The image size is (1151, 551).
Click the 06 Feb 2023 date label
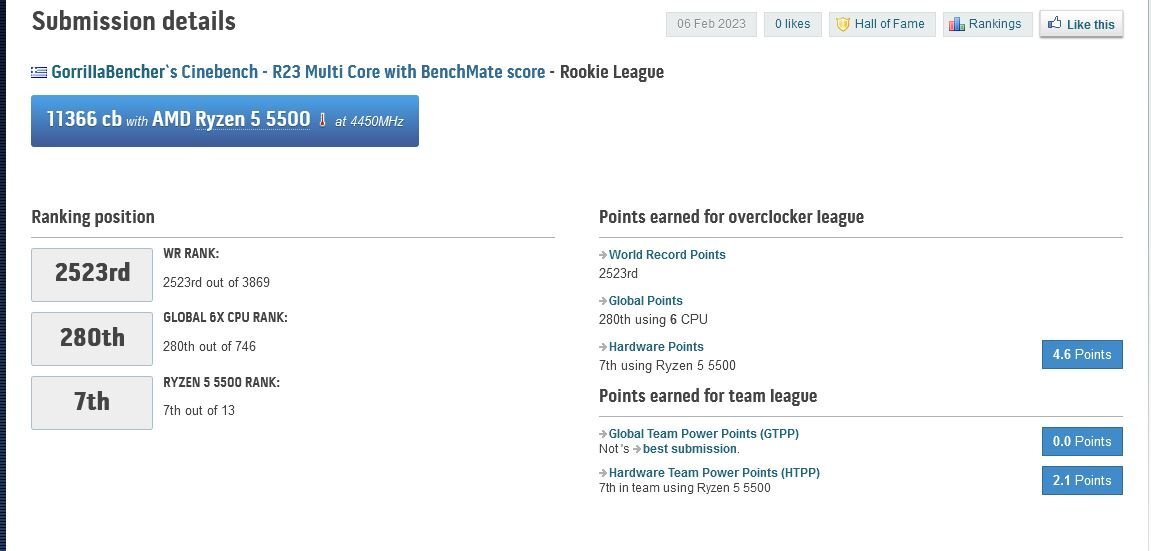pos(711,24)
